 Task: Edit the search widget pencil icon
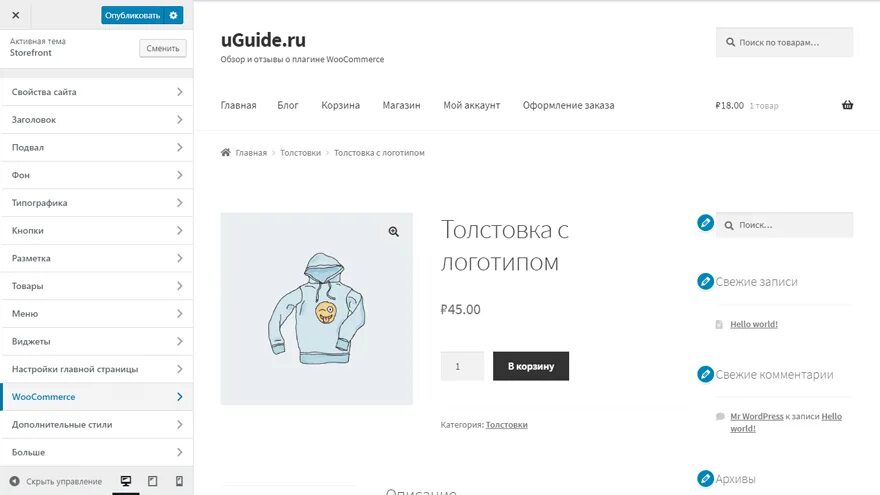705,223
